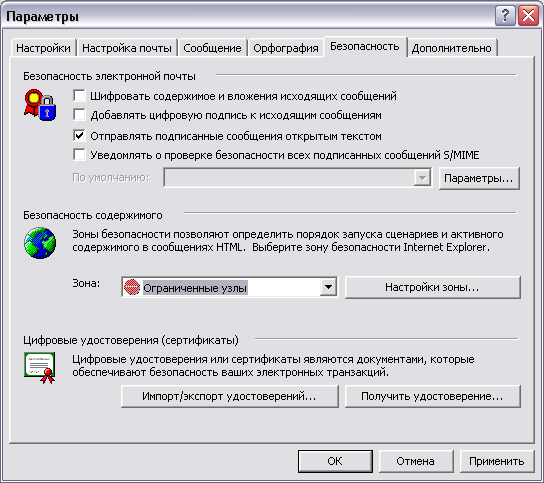Click the globe content security icon

point(40,243)
